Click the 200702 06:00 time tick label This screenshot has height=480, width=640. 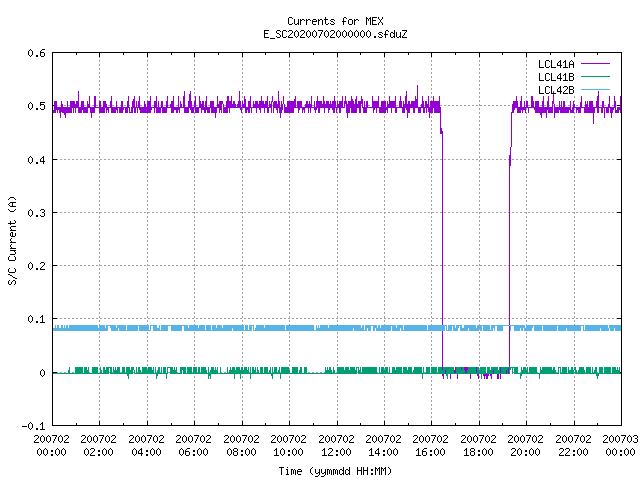coord(193,445)
